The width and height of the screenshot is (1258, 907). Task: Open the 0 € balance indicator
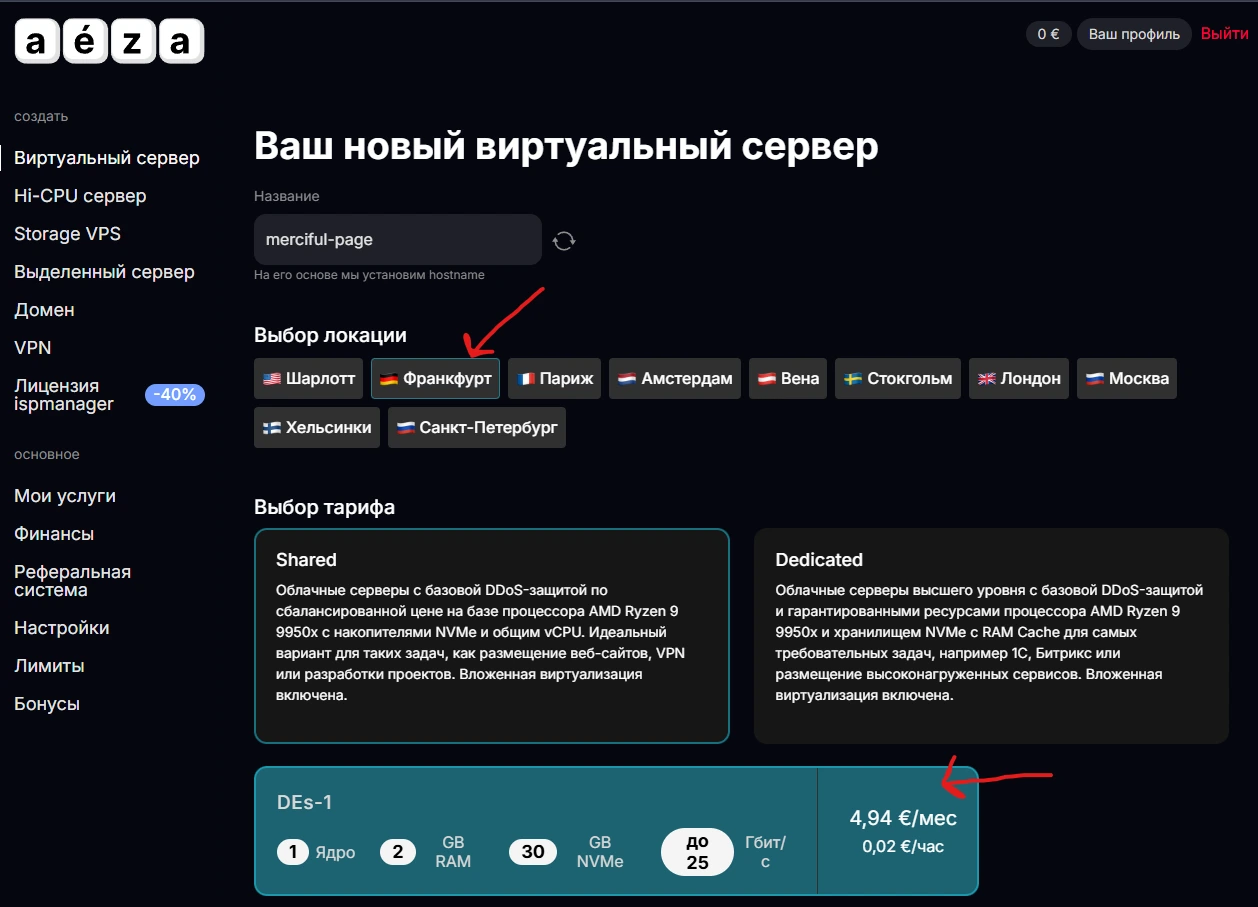click(x=1047, y=34)
